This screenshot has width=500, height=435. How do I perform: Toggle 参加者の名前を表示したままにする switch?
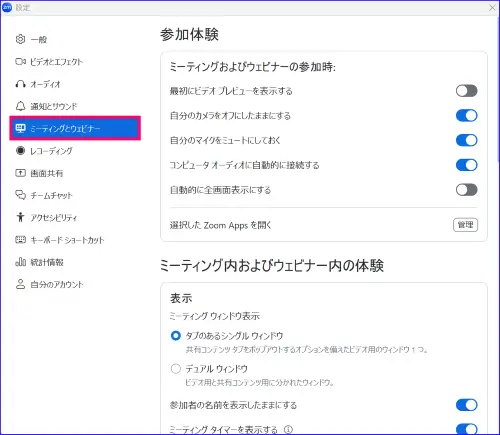[x=466, y=405]
